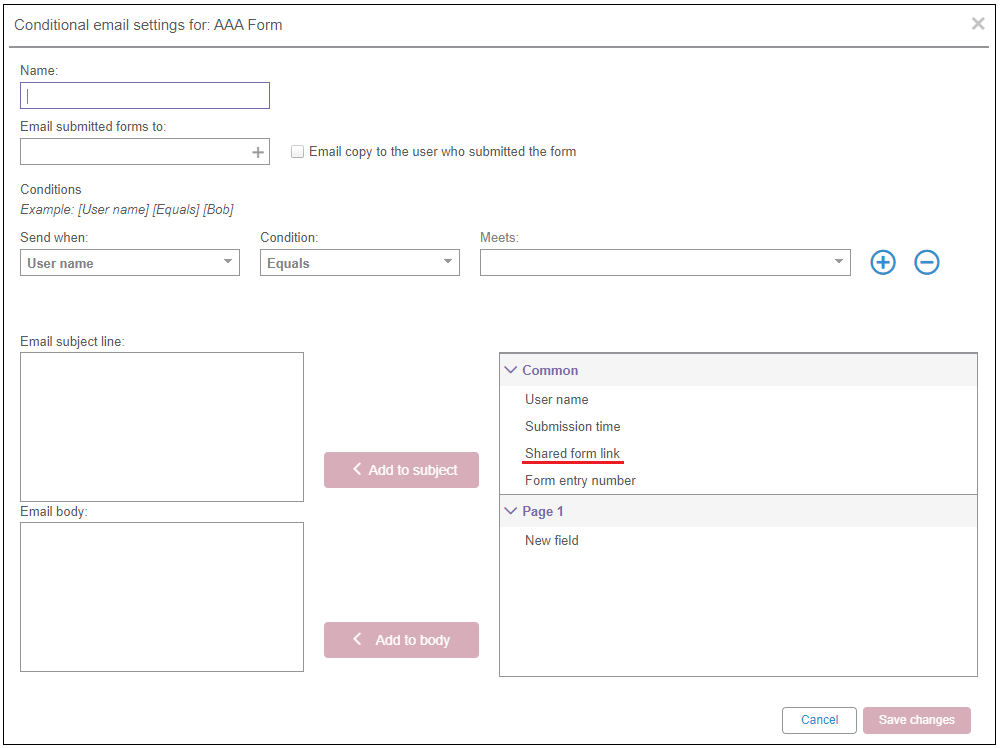Close the conditional email settings dialog

(978, 24)
